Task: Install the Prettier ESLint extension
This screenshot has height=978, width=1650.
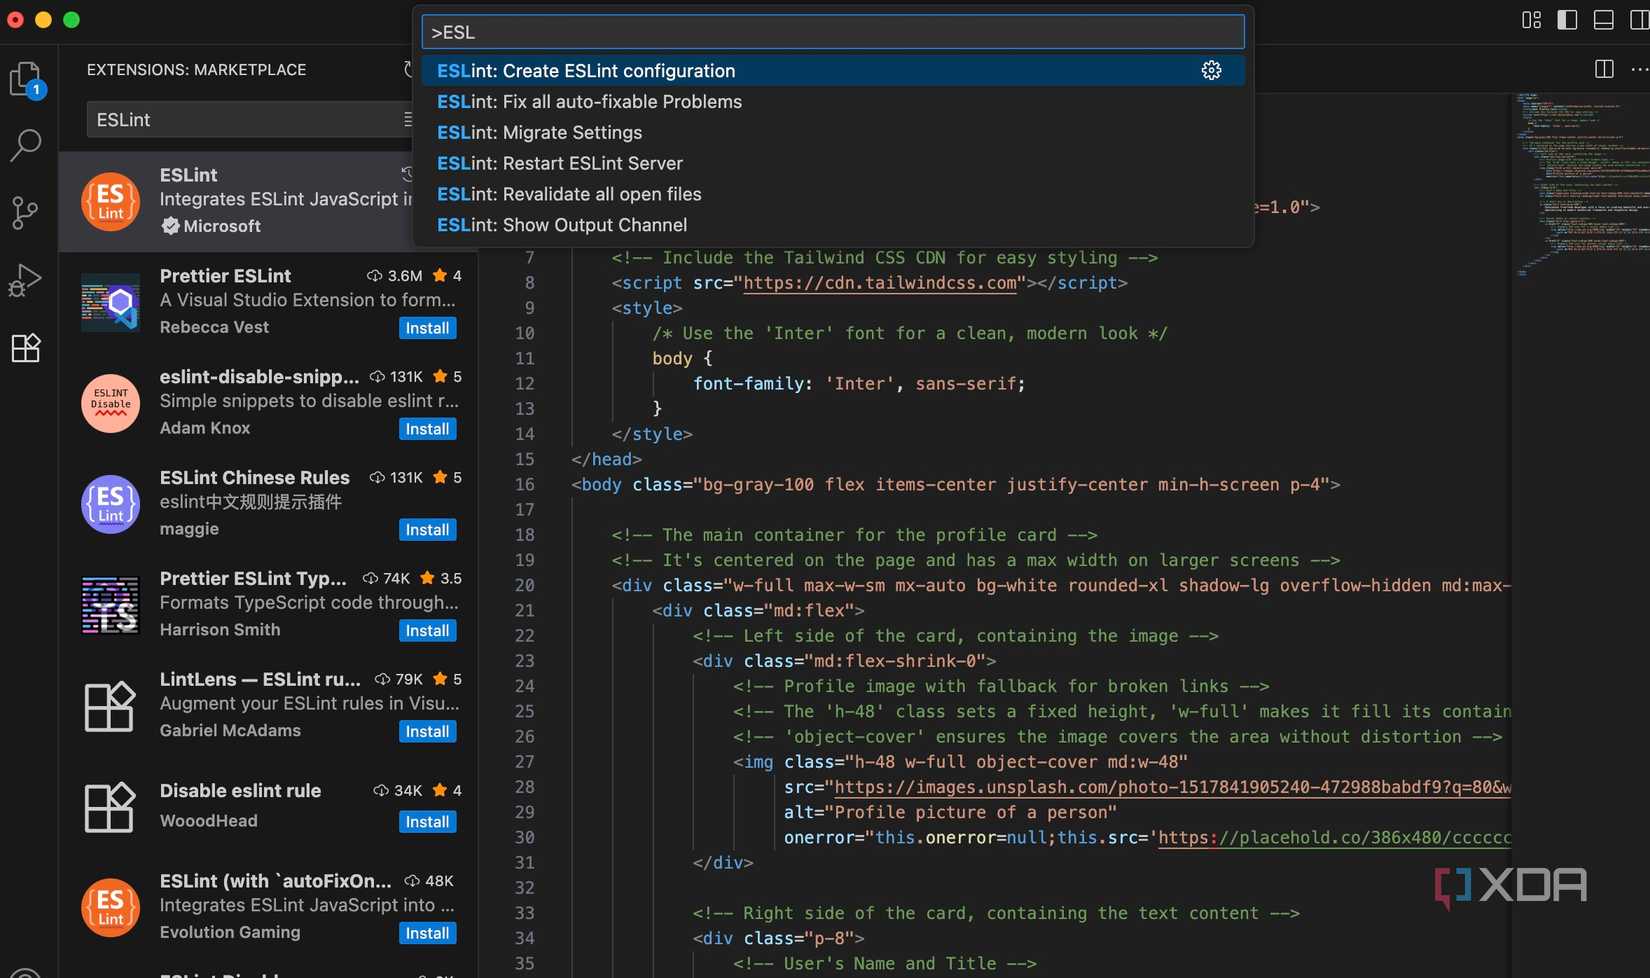Action: pyautogui.click(x=427, y=328)
